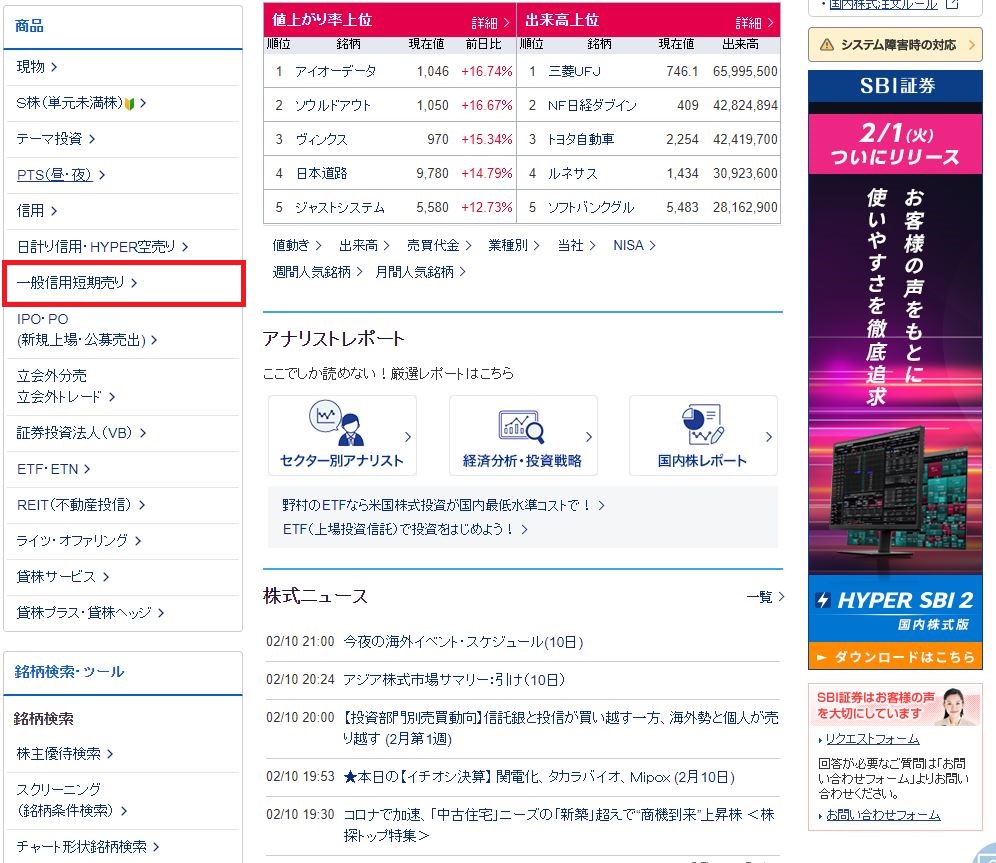This screenshot has width=996, height=863.
Task: Click ヴィンクス stock name
Action: [x=321, y=140]
